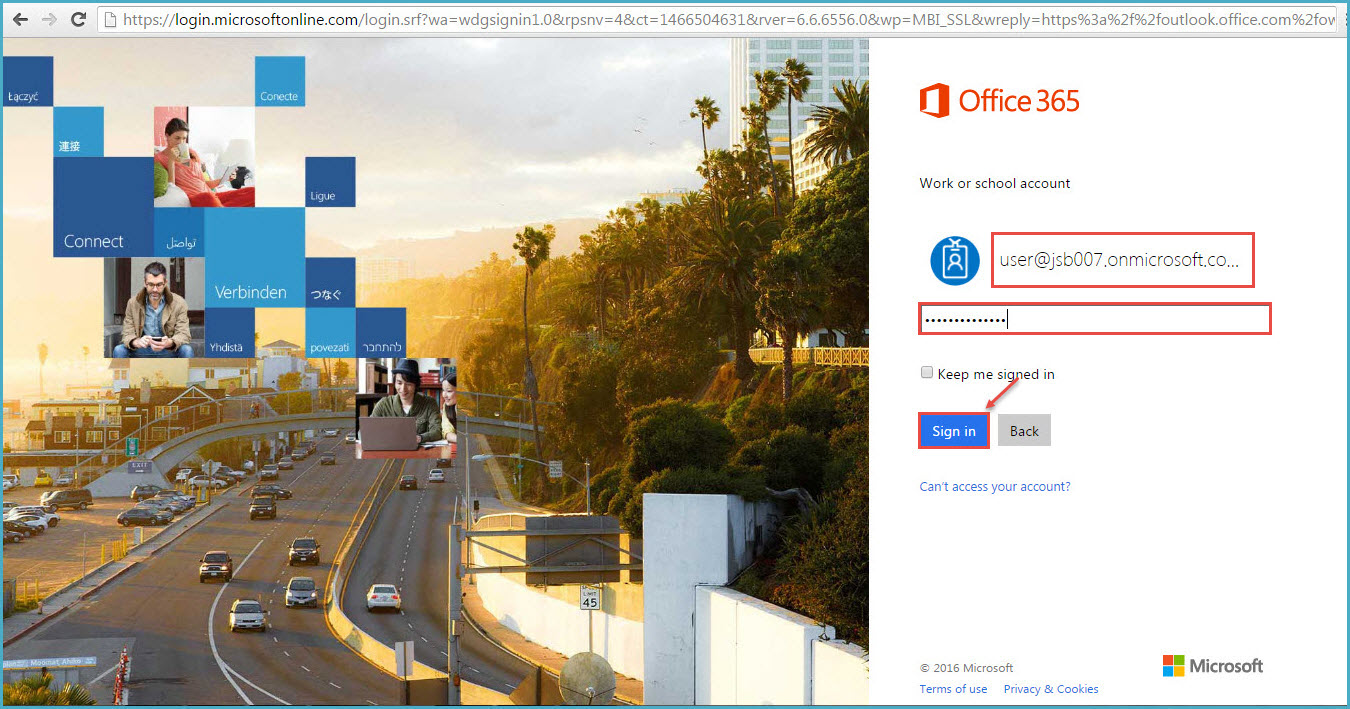The width and height of the screenshot is (1350, 709).
Task: Click the work account badge icon
Action: point(954,261)
